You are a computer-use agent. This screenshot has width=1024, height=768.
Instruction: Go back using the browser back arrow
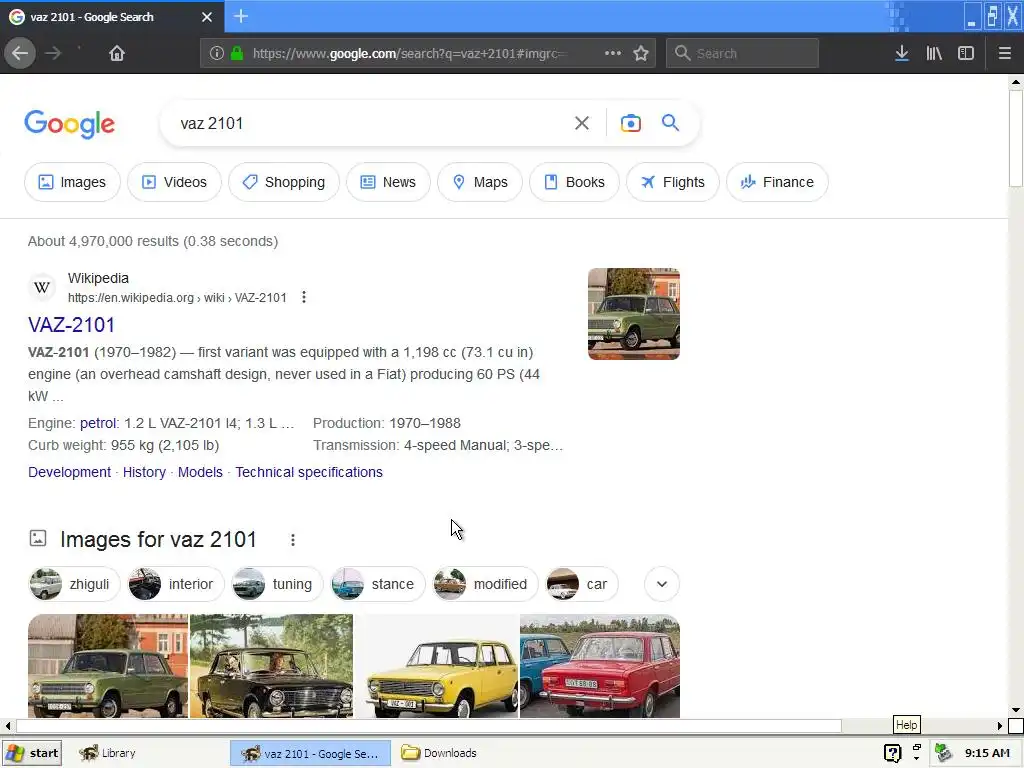(x=20, y=53)
